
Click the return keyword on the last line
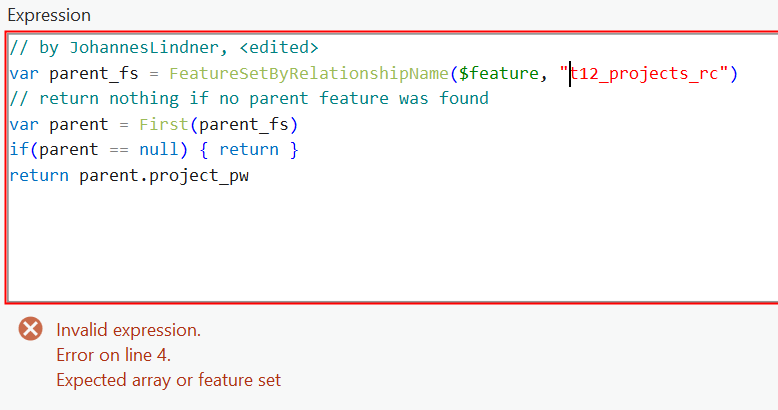point(39,175)
